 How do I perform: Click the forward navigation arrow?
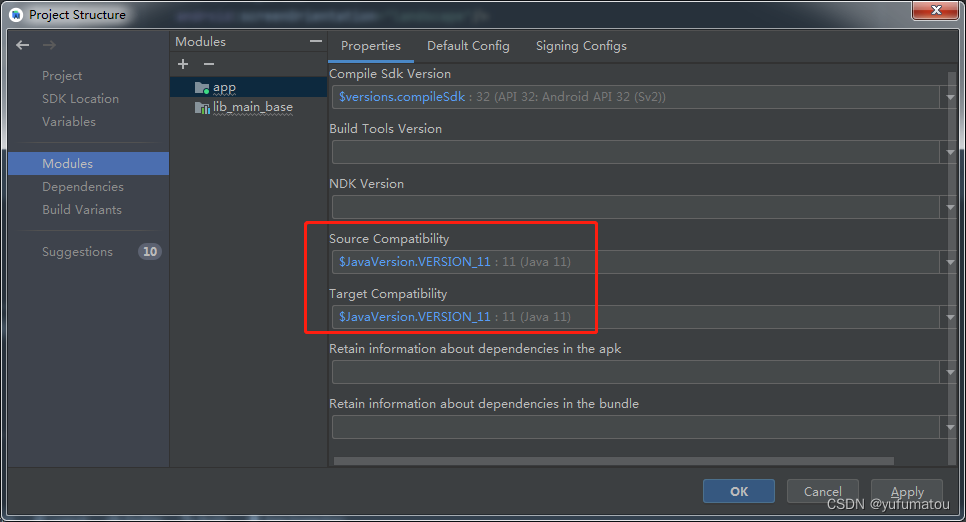click(x=49, y=45)
